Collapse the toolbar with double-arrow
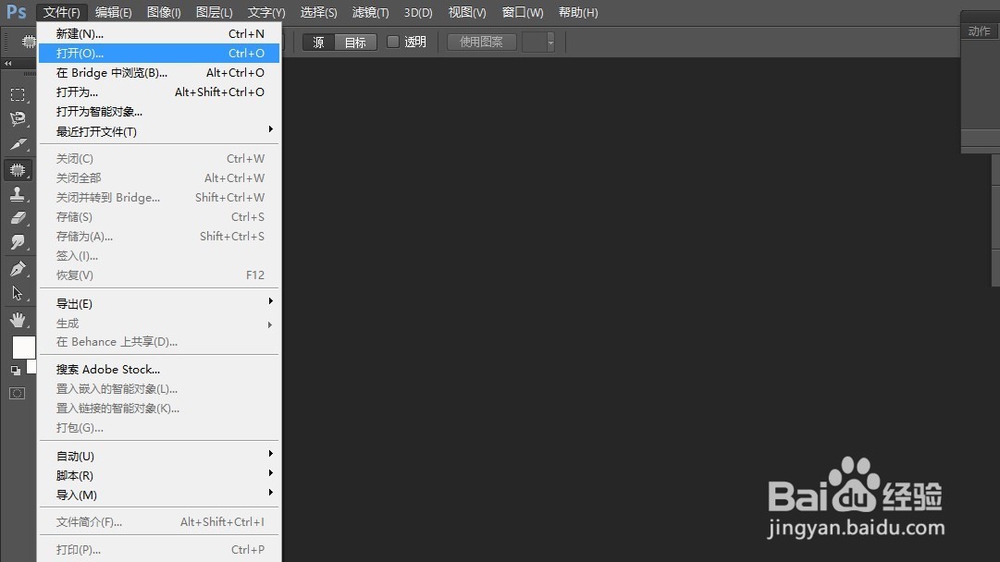Image resolution: width=1000 pixels, height=562 pixels. tap(8, 63)
